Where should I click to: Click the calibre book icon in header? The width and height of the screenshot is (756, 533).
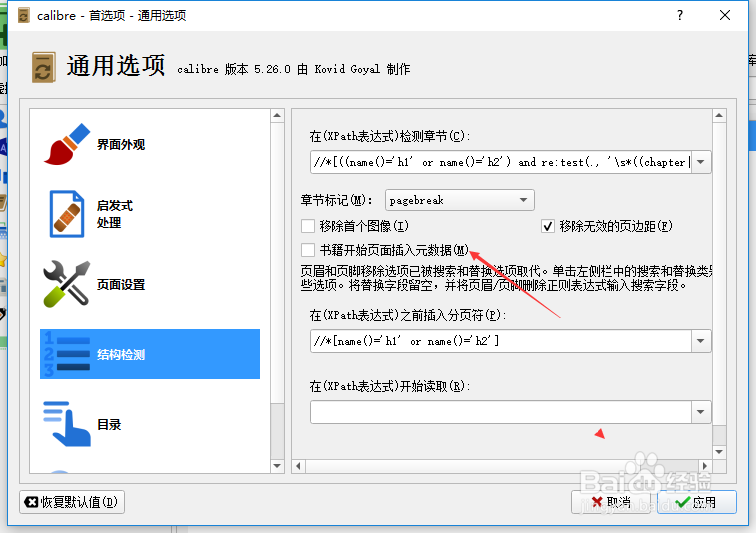(x=44, y=68)
